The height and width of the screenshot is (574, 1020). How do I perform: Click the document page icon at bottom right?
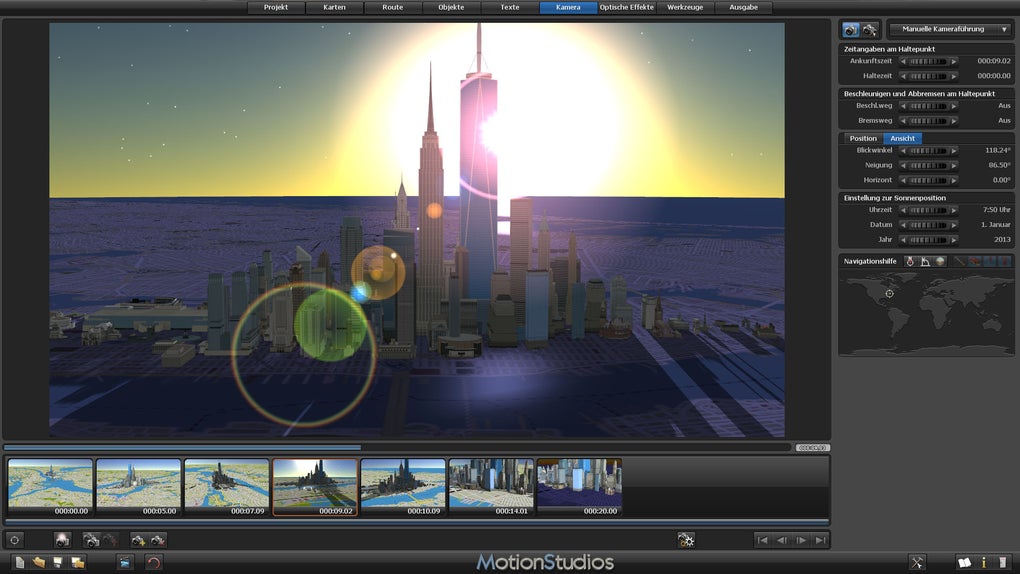point(1002,562)
